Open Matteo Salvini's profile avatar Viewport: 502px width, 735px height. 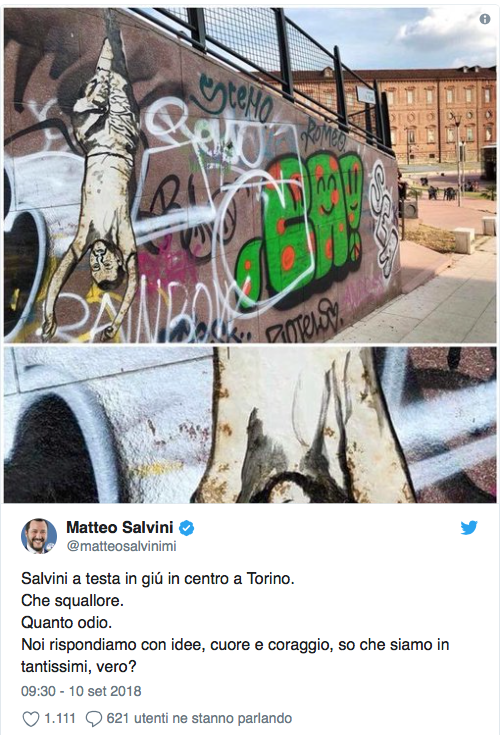39,536
